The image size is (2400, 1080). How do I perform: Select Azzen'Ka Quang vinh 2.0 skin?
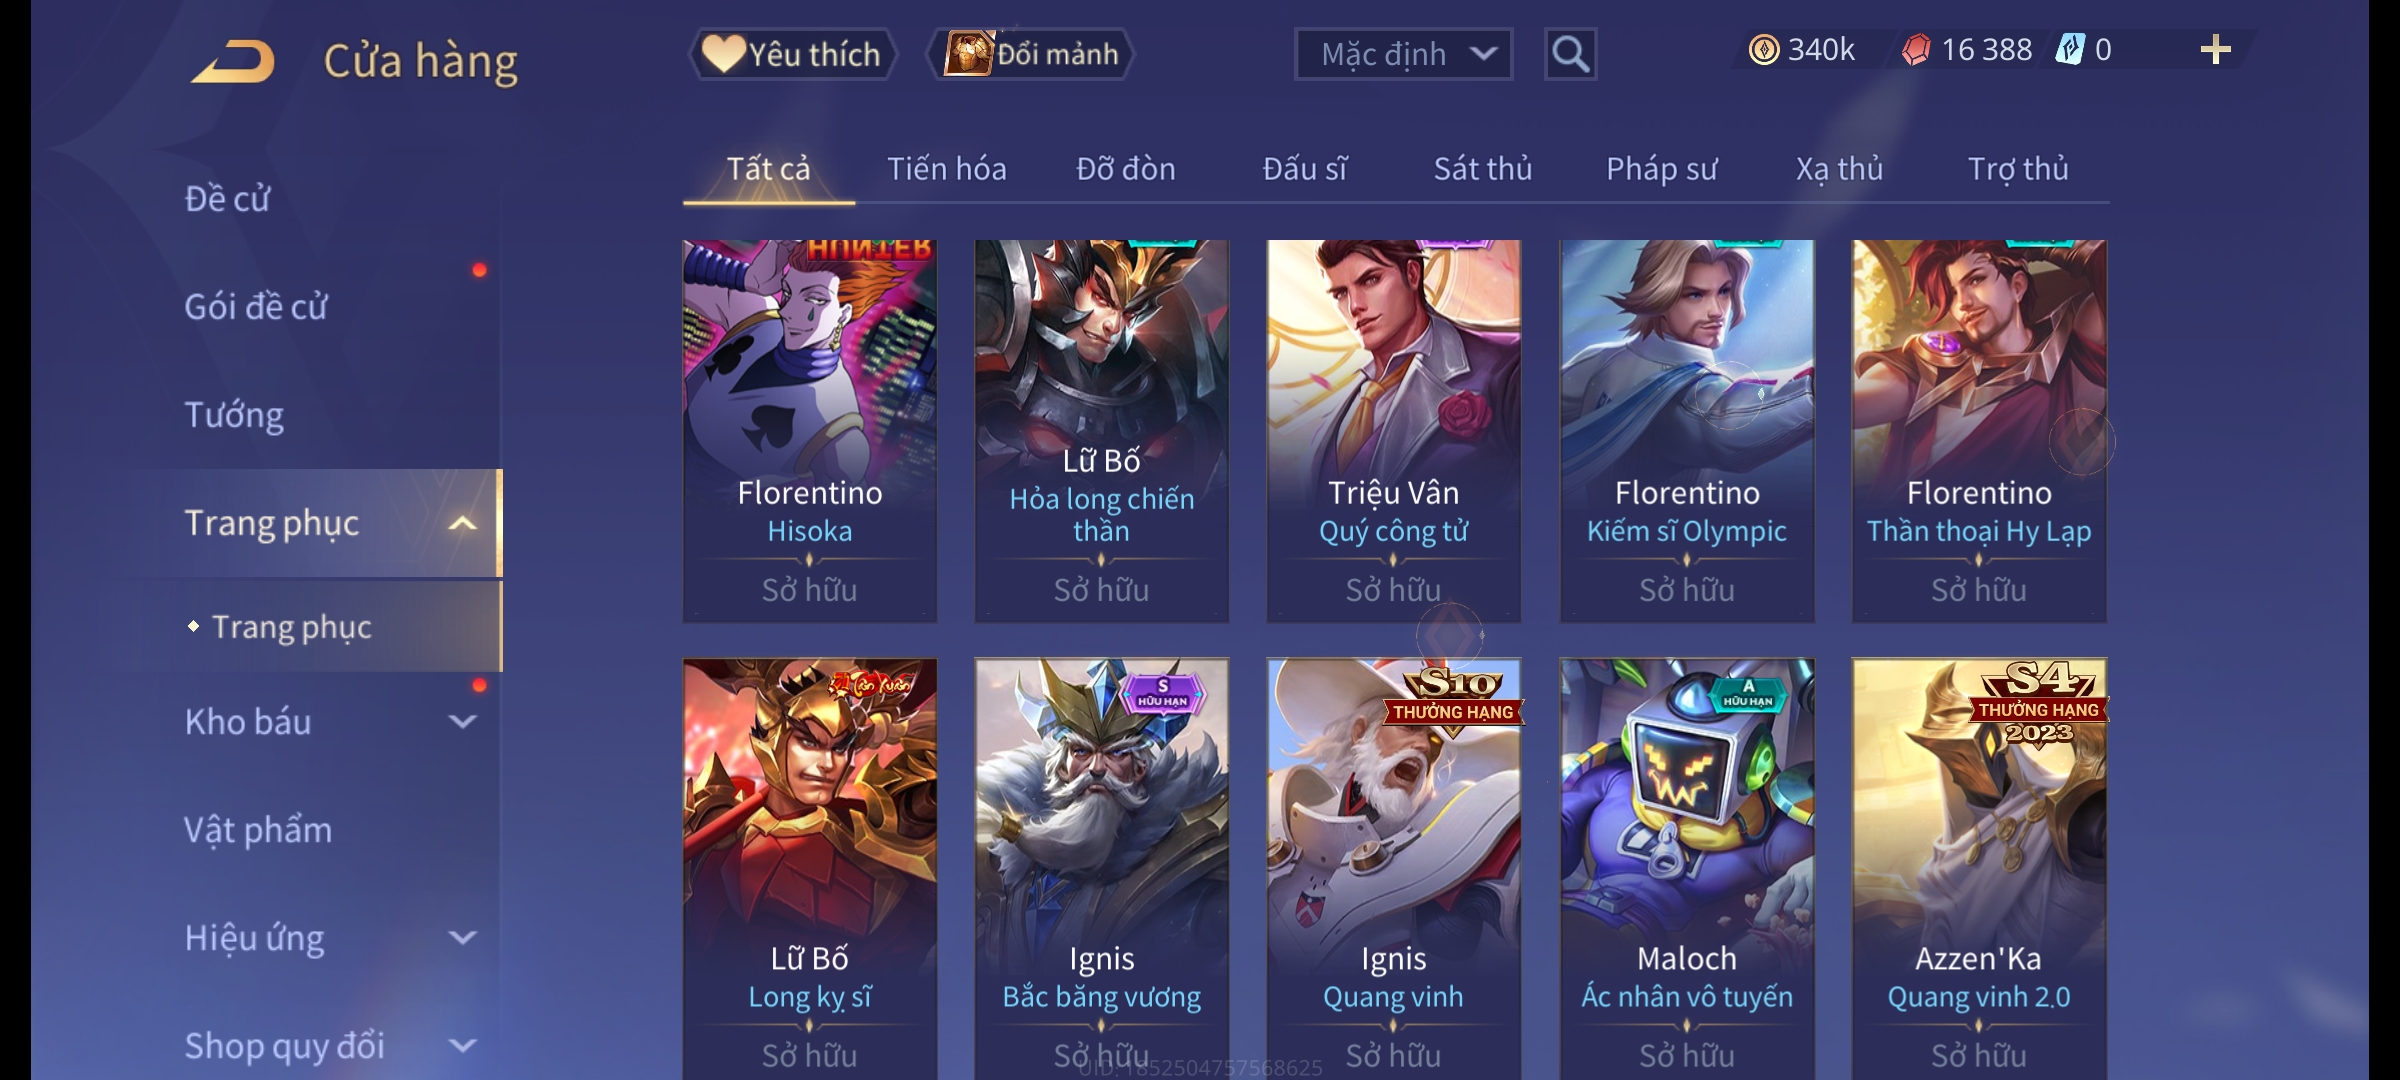pyautogui.click(x=1979, y=868)
